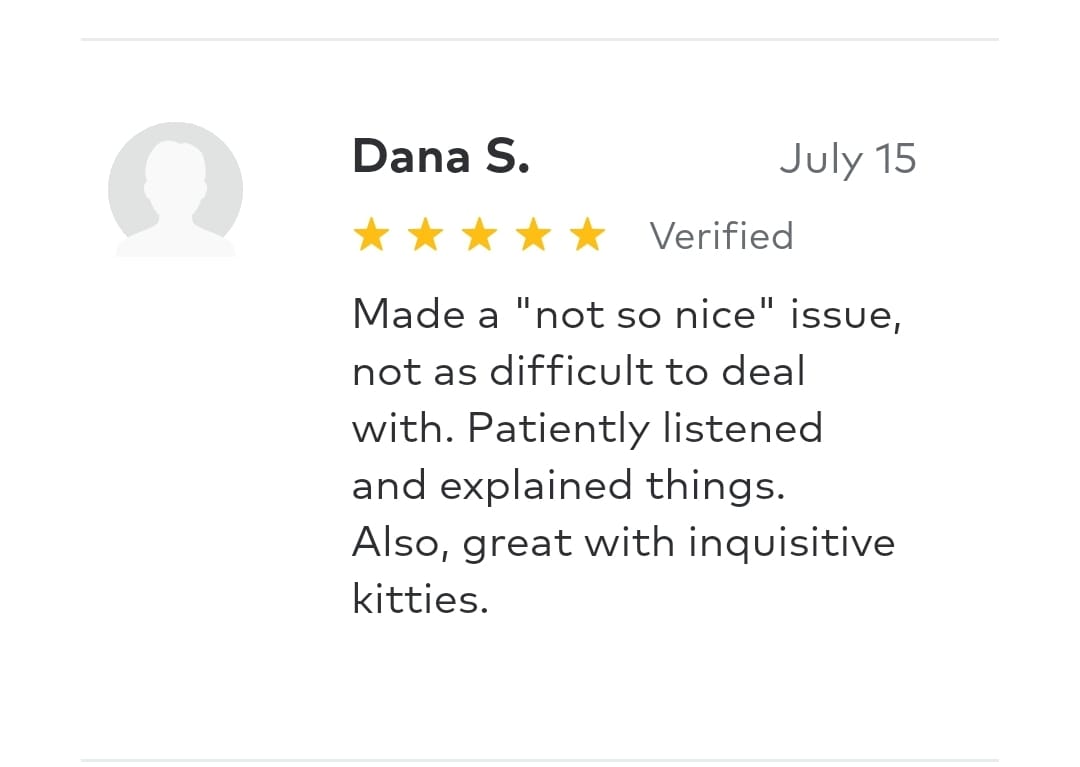Click the quoted phrase "not so nice"
Viewport: 1080px width, 767px height.
(643, 315)
